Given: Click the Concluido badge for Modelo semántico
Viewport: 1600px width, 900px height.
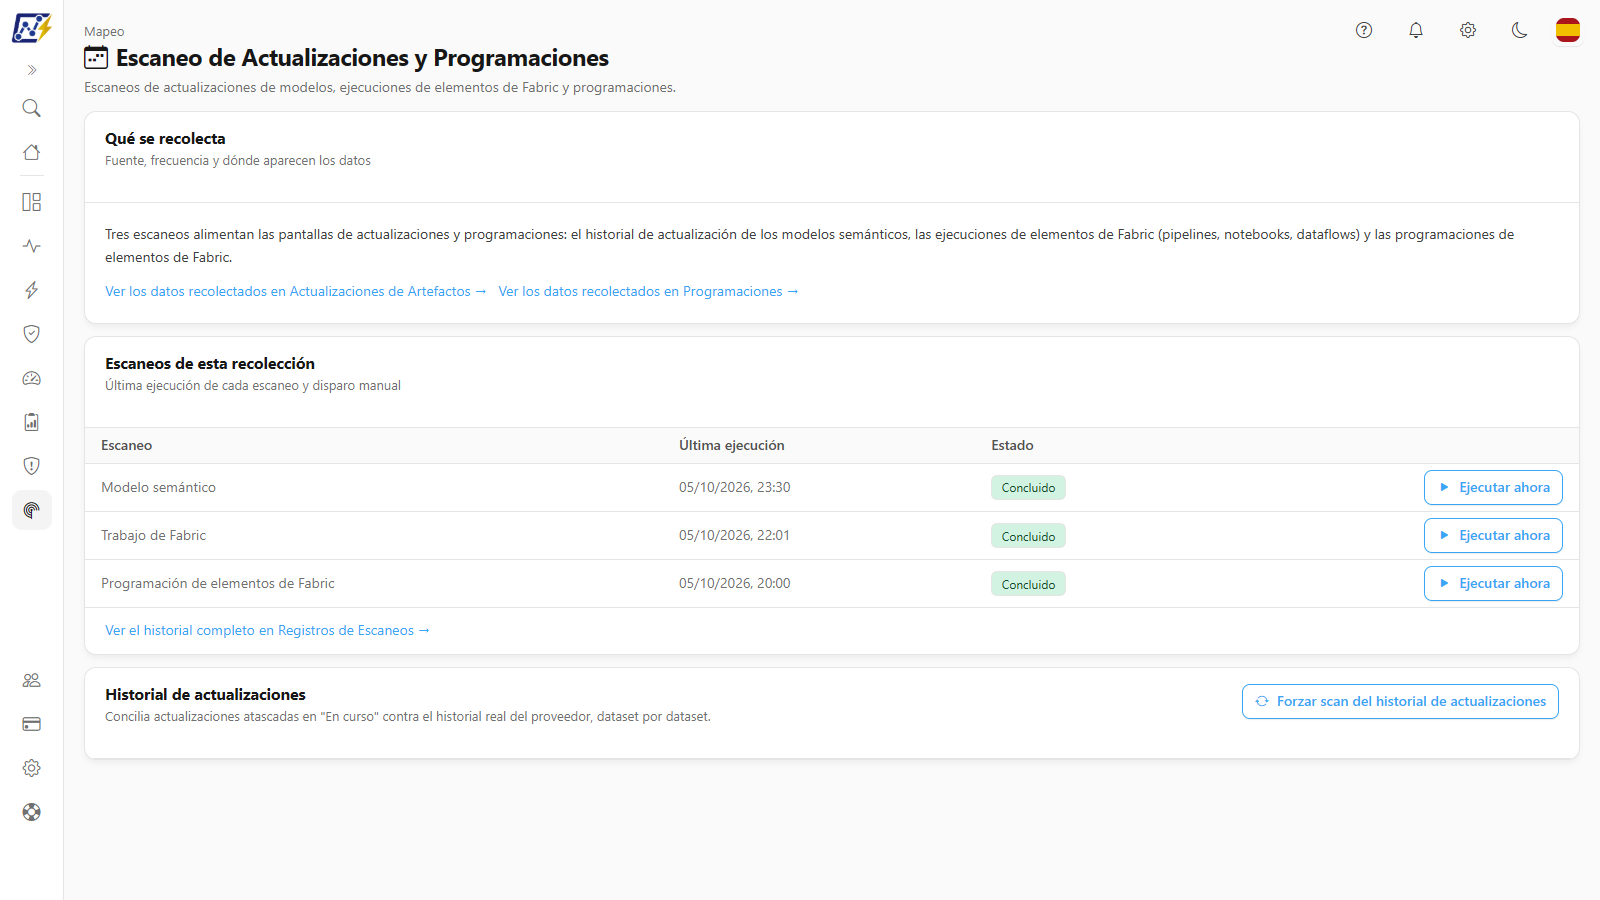Looking at the screenshot, I should coord(1028,488).
